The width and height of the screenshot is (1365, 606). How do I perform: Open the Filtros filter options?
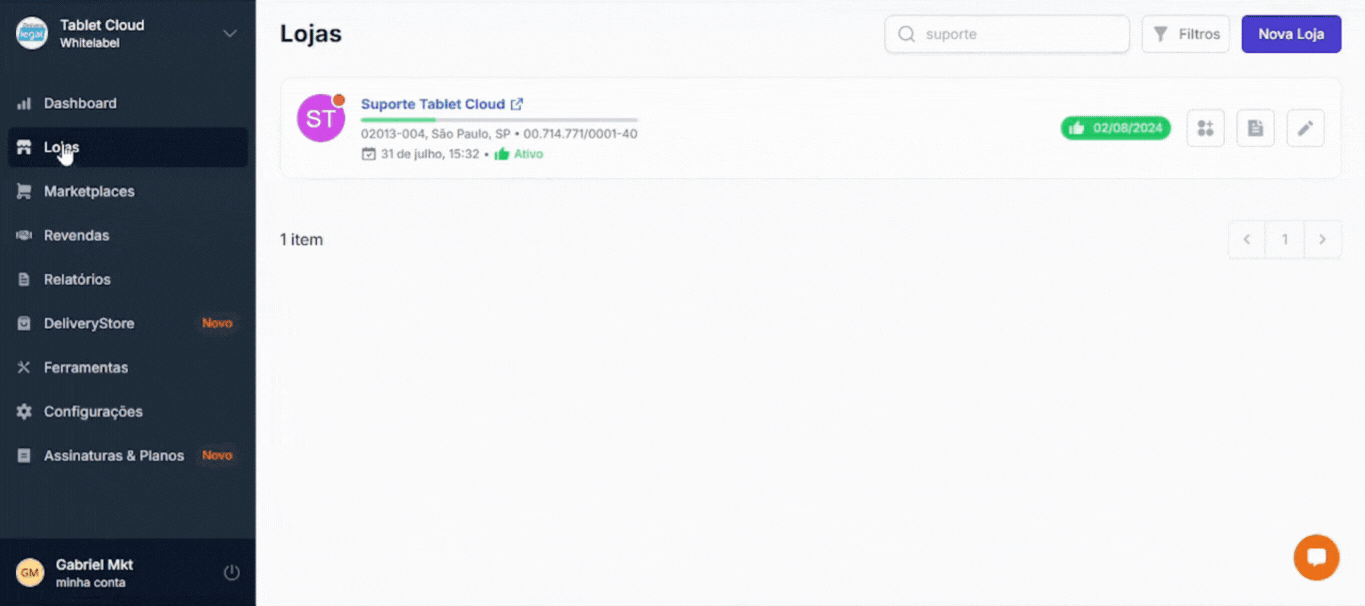(1185, 34)
